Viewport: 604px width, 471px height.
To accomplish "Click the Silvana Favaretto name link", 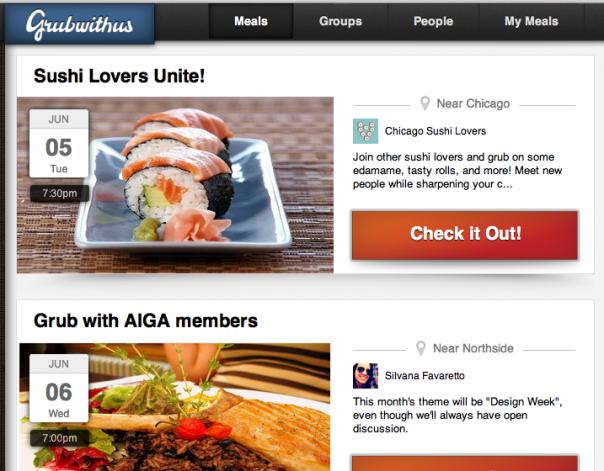I will [x=424, y=376].
